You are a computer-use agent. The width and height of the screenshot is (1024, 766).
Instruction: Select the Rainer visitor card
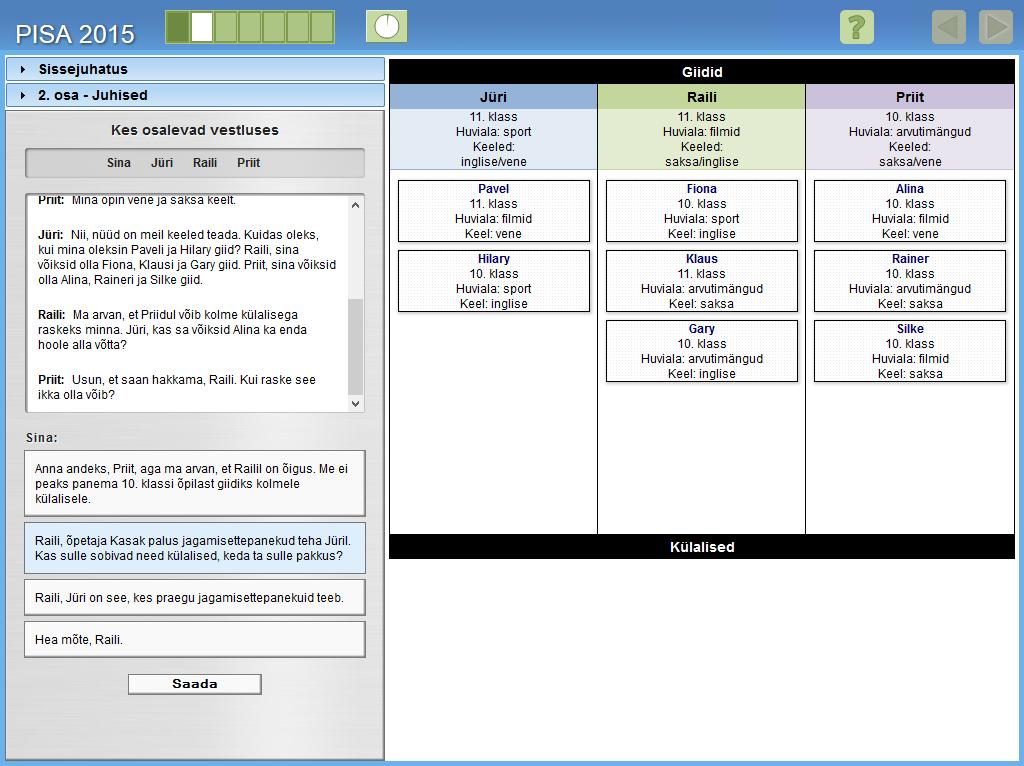(x=910, y=281)
